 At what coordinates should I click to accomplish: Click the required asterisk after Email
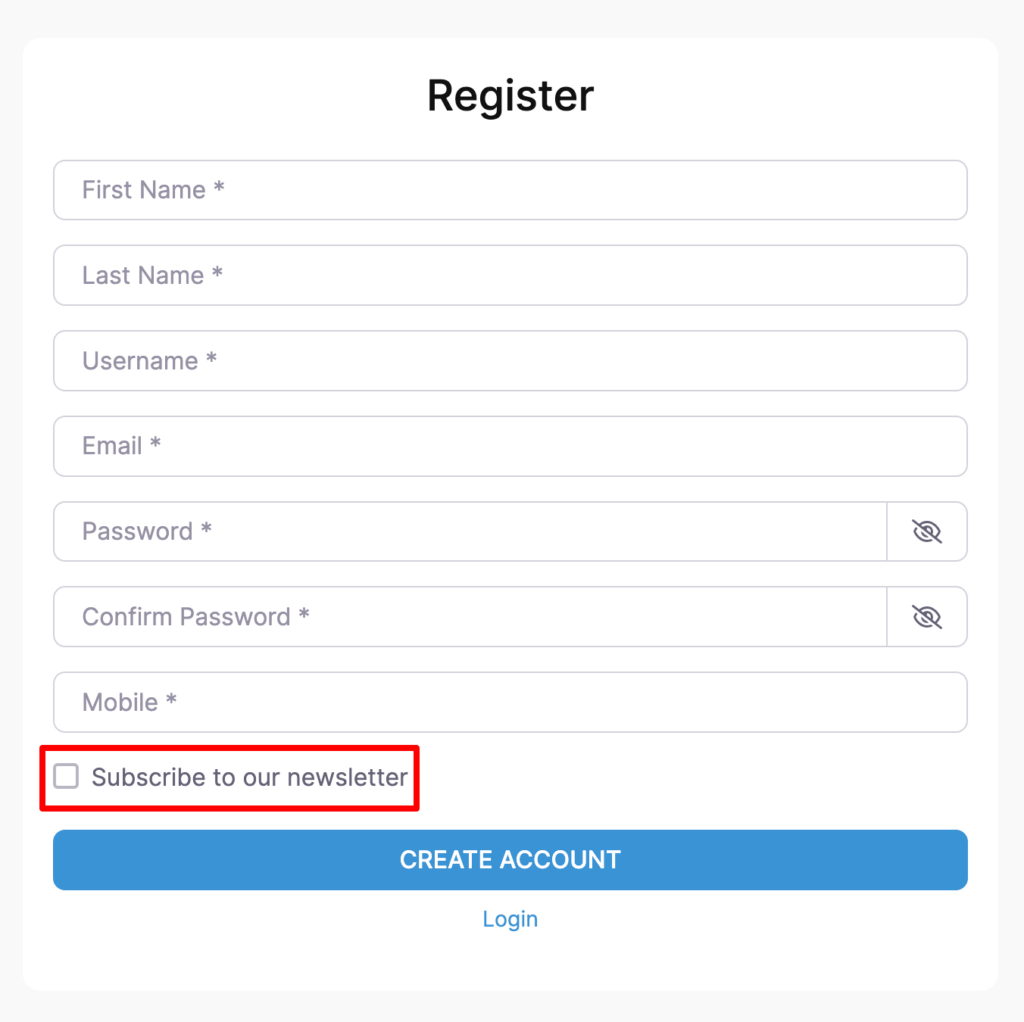click(155, 444)
